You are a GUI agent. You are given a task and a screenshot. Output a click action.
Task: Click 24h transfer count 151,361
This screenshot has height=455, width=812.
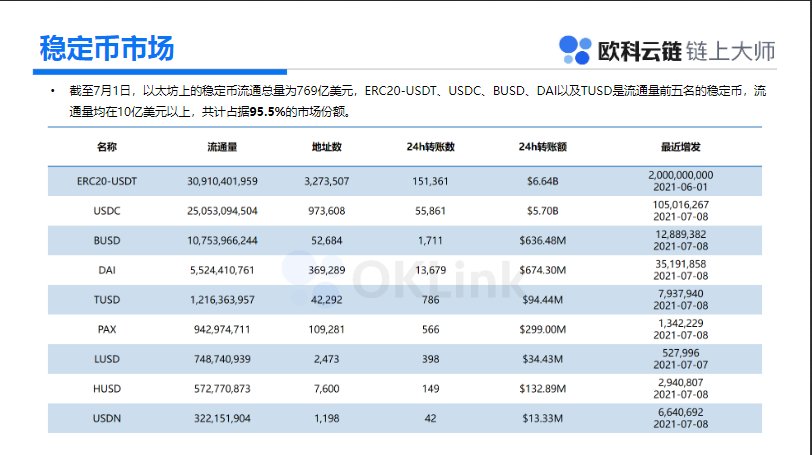pyautogui.click(x=430, y=181)
